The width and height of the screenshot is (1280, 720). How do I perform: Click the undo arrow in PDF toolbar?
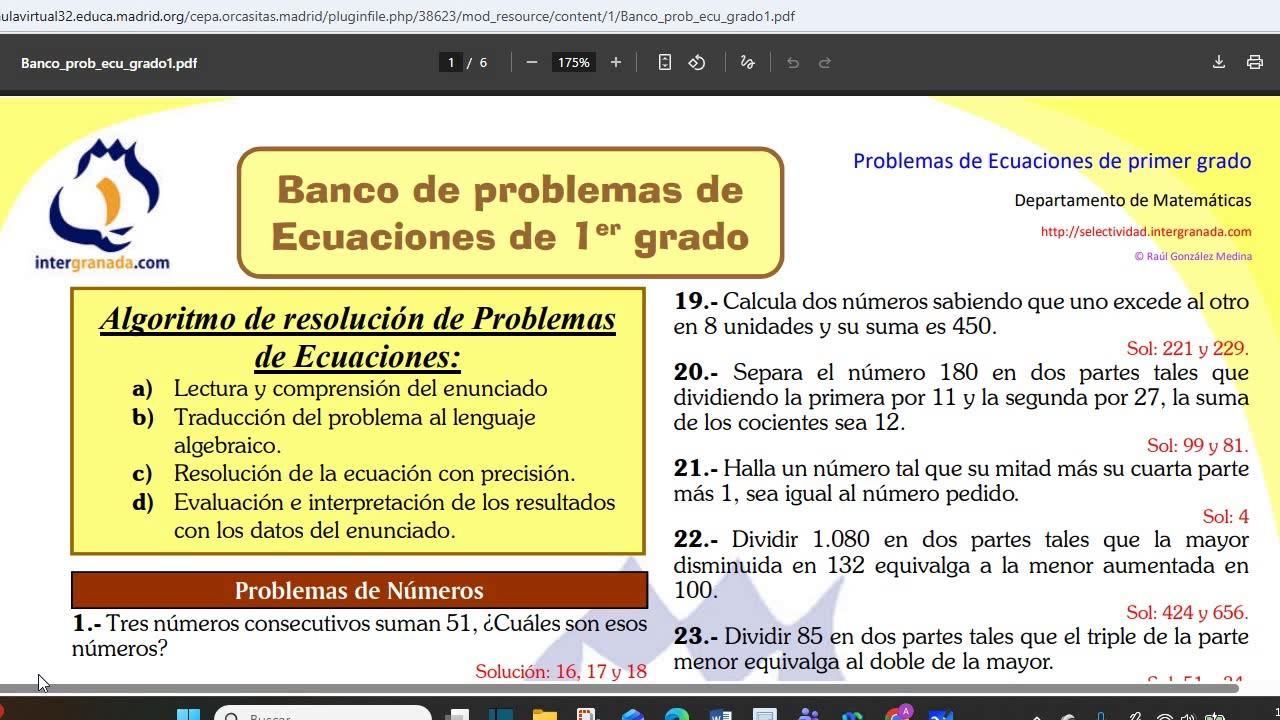[793, 62]
